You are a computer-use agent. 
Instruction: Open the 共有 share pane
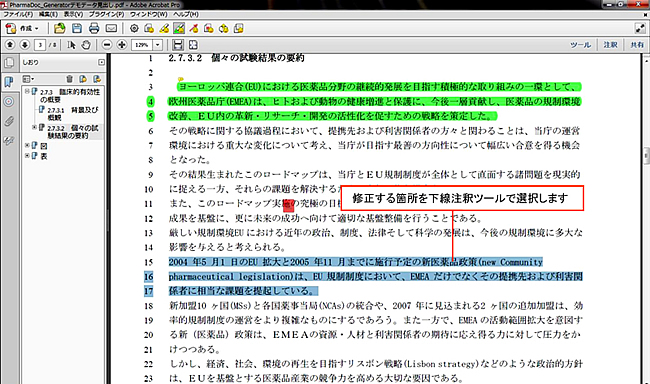pos(637,45)
